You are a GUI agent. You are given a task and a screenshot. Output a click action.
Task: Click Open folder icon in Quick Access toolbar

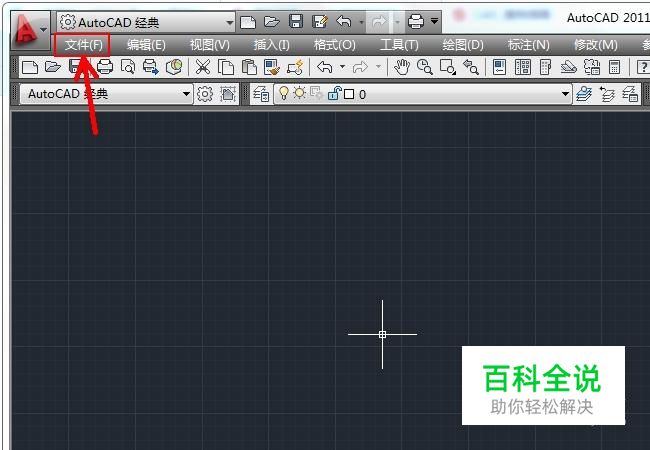click(272, 22)
